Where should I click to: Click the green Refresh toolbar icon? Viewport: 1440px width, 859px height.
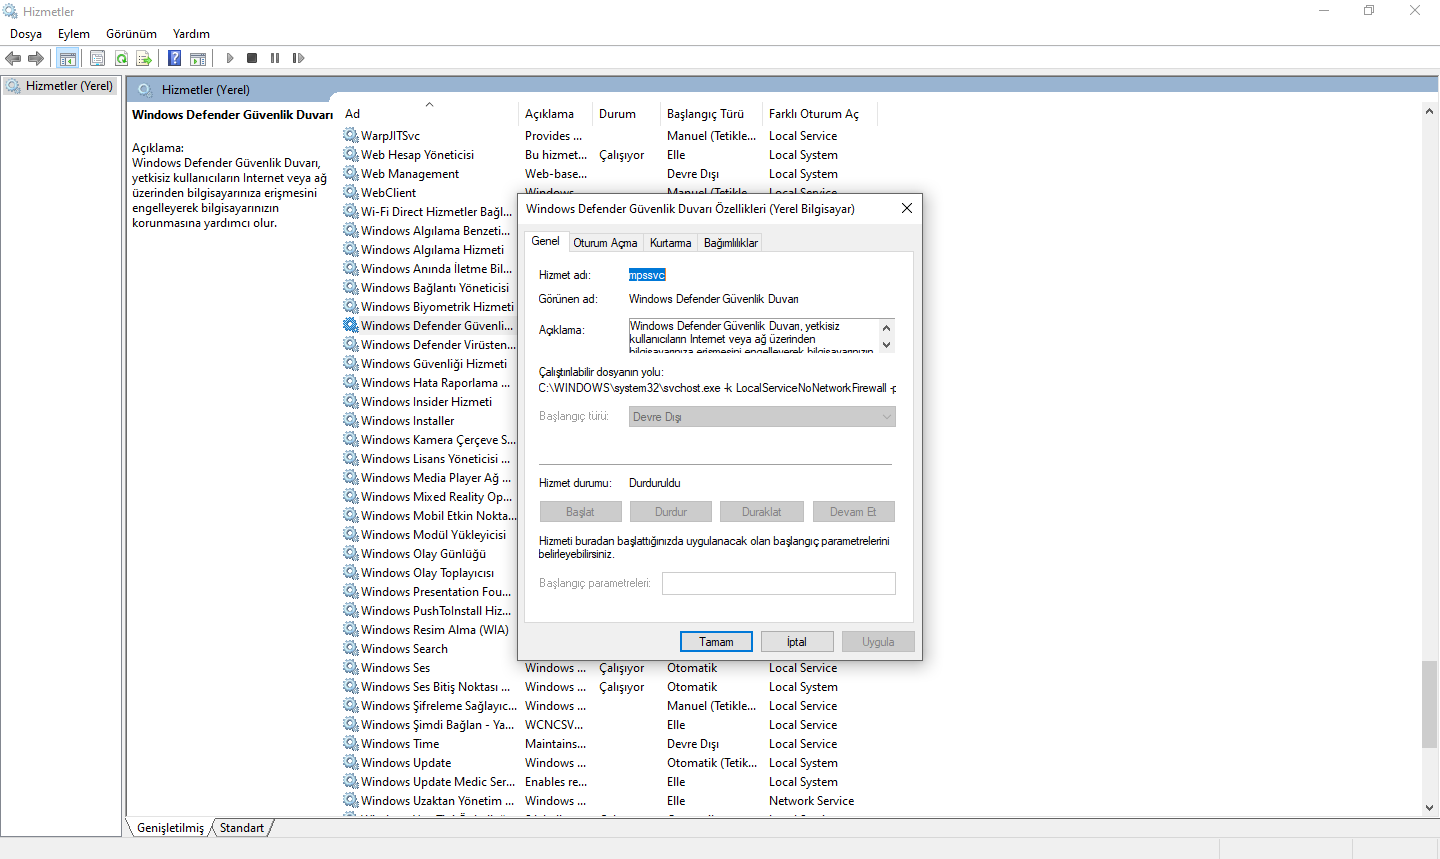121,58
